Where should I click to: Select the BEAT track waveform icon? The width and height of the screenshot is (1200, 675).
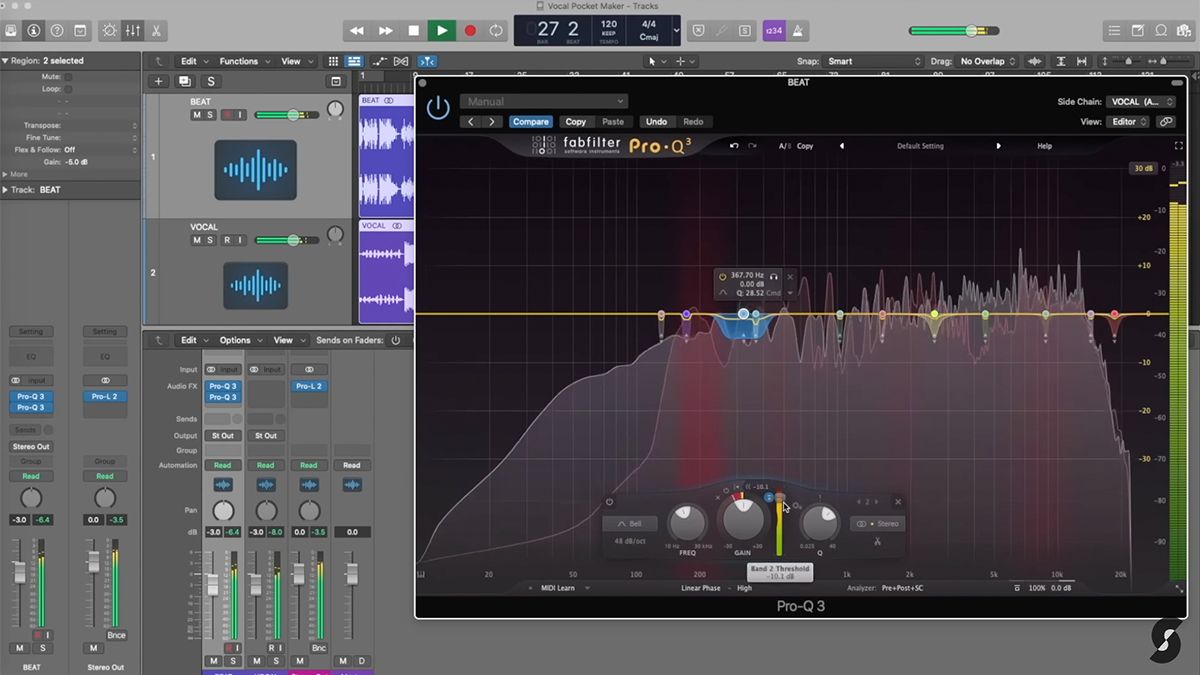255,169
